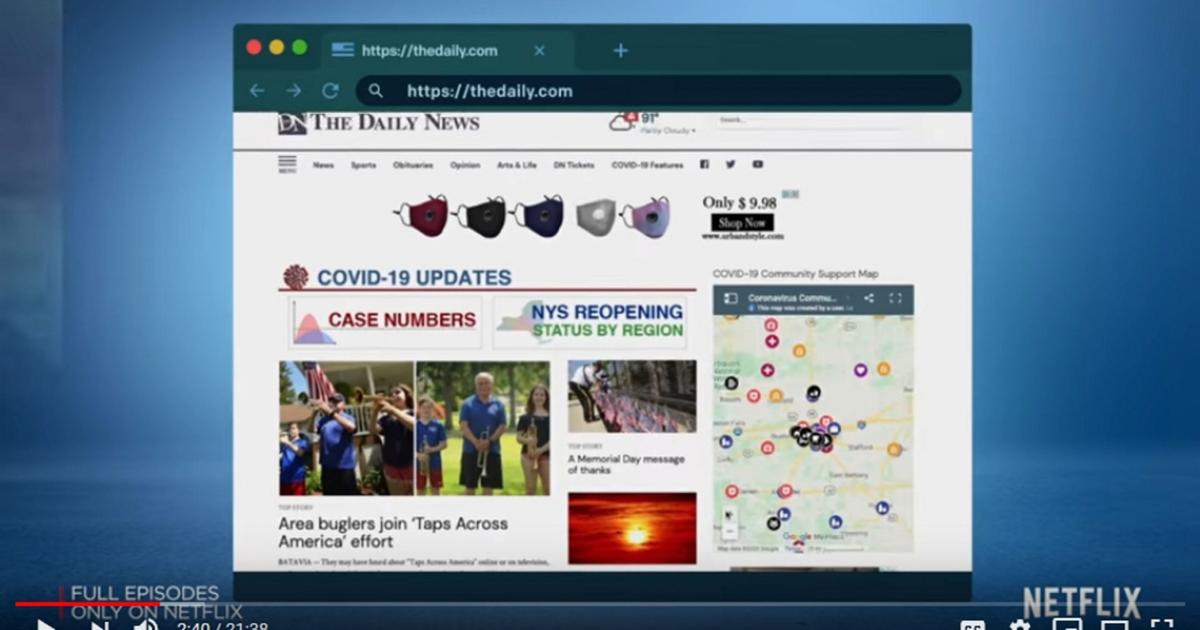The height and width of the screenshot is (630, 1200).
Task: Click the navy blue face mask in the ad
Action: tap(539, 217)
